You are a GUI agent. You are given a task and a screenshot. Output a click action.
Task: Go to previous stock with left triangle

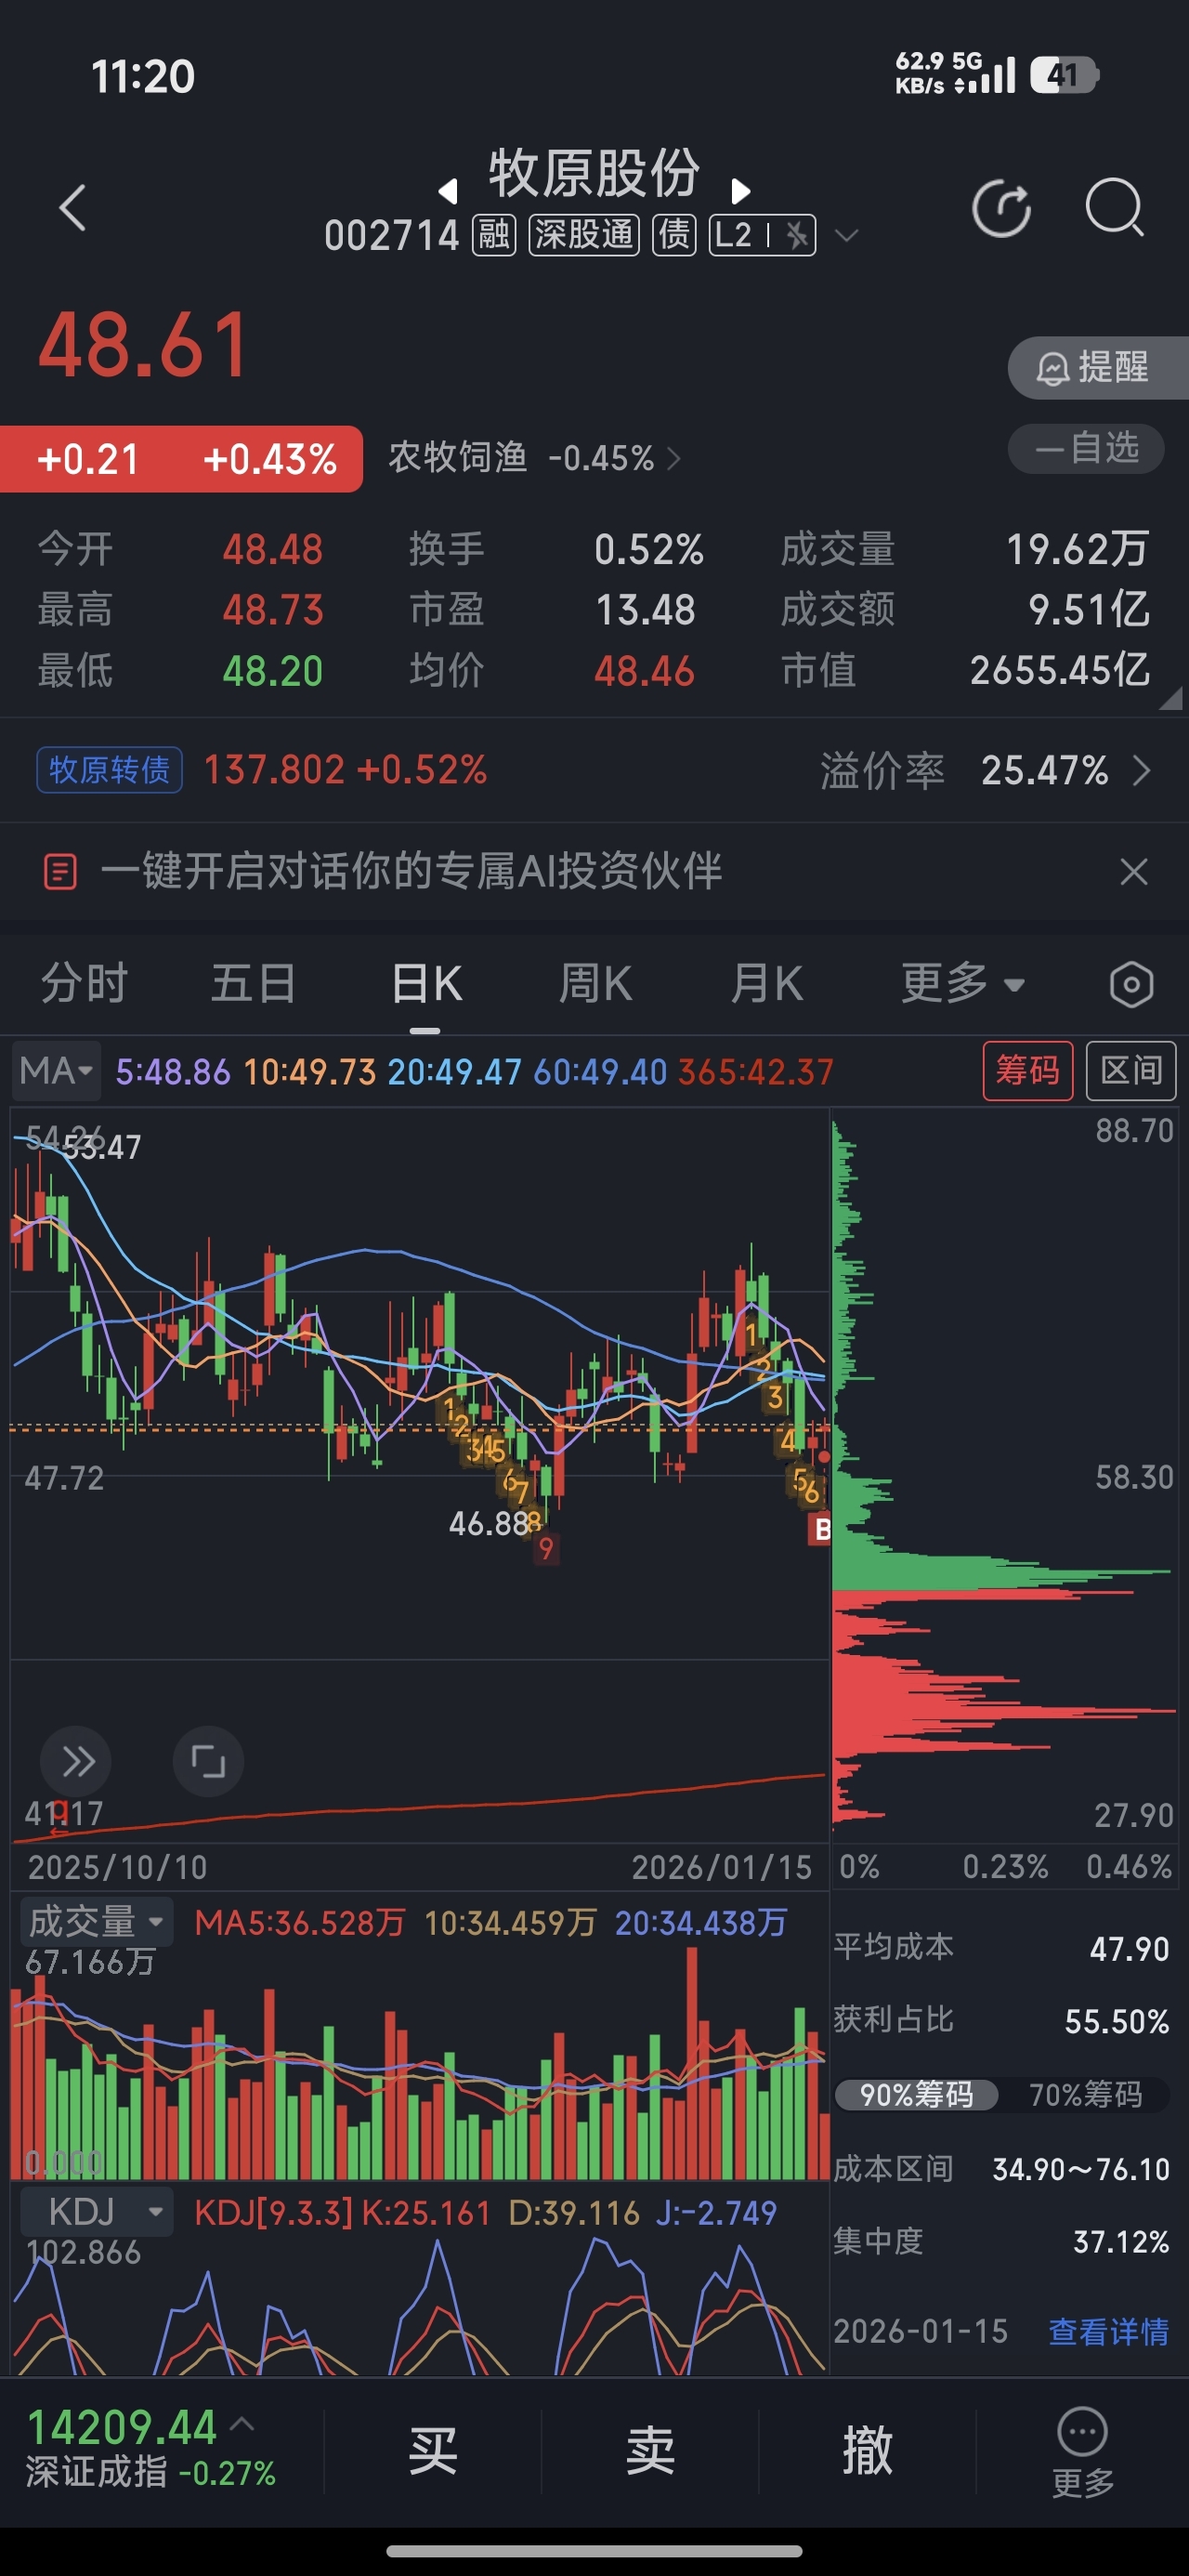448,190
